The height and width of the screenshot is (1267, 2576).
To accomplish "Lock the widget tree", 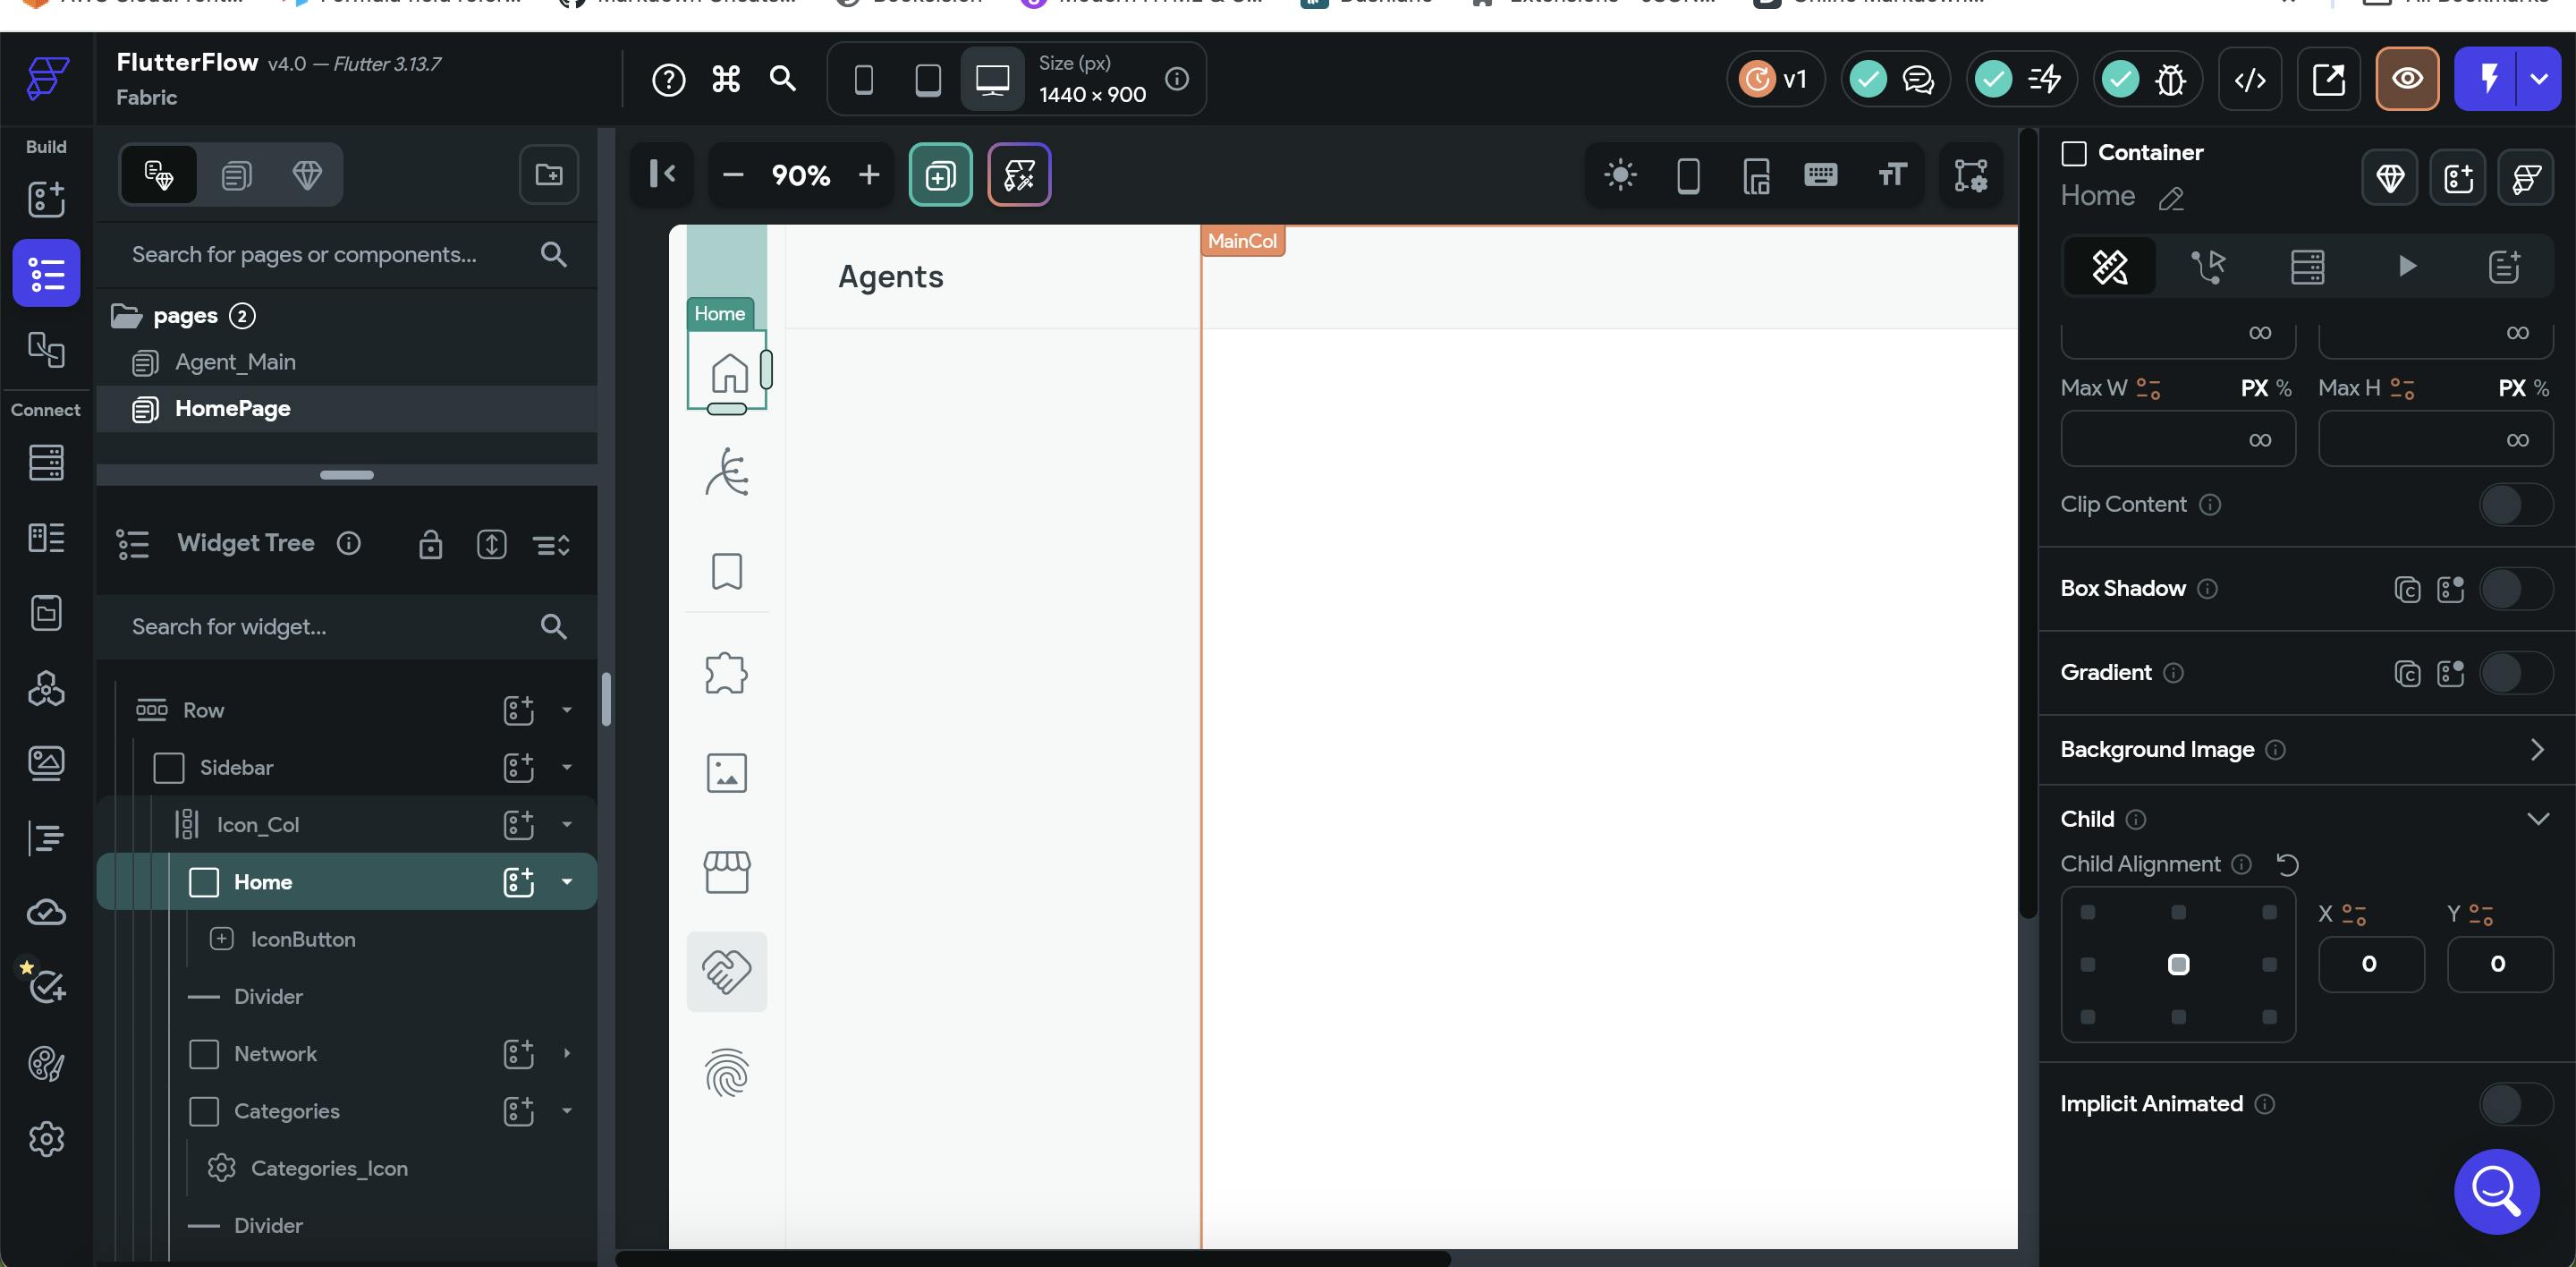I will tap(430, 544).
